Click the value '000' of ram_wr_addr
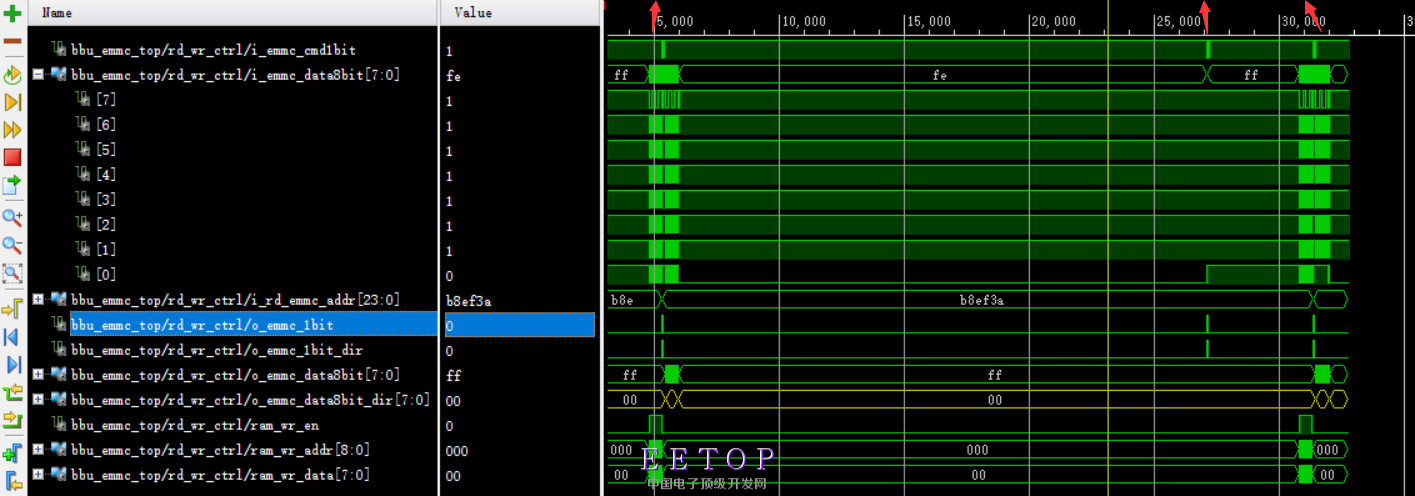Viewport: 1415px width, 496px height. (x=456, y=450)
